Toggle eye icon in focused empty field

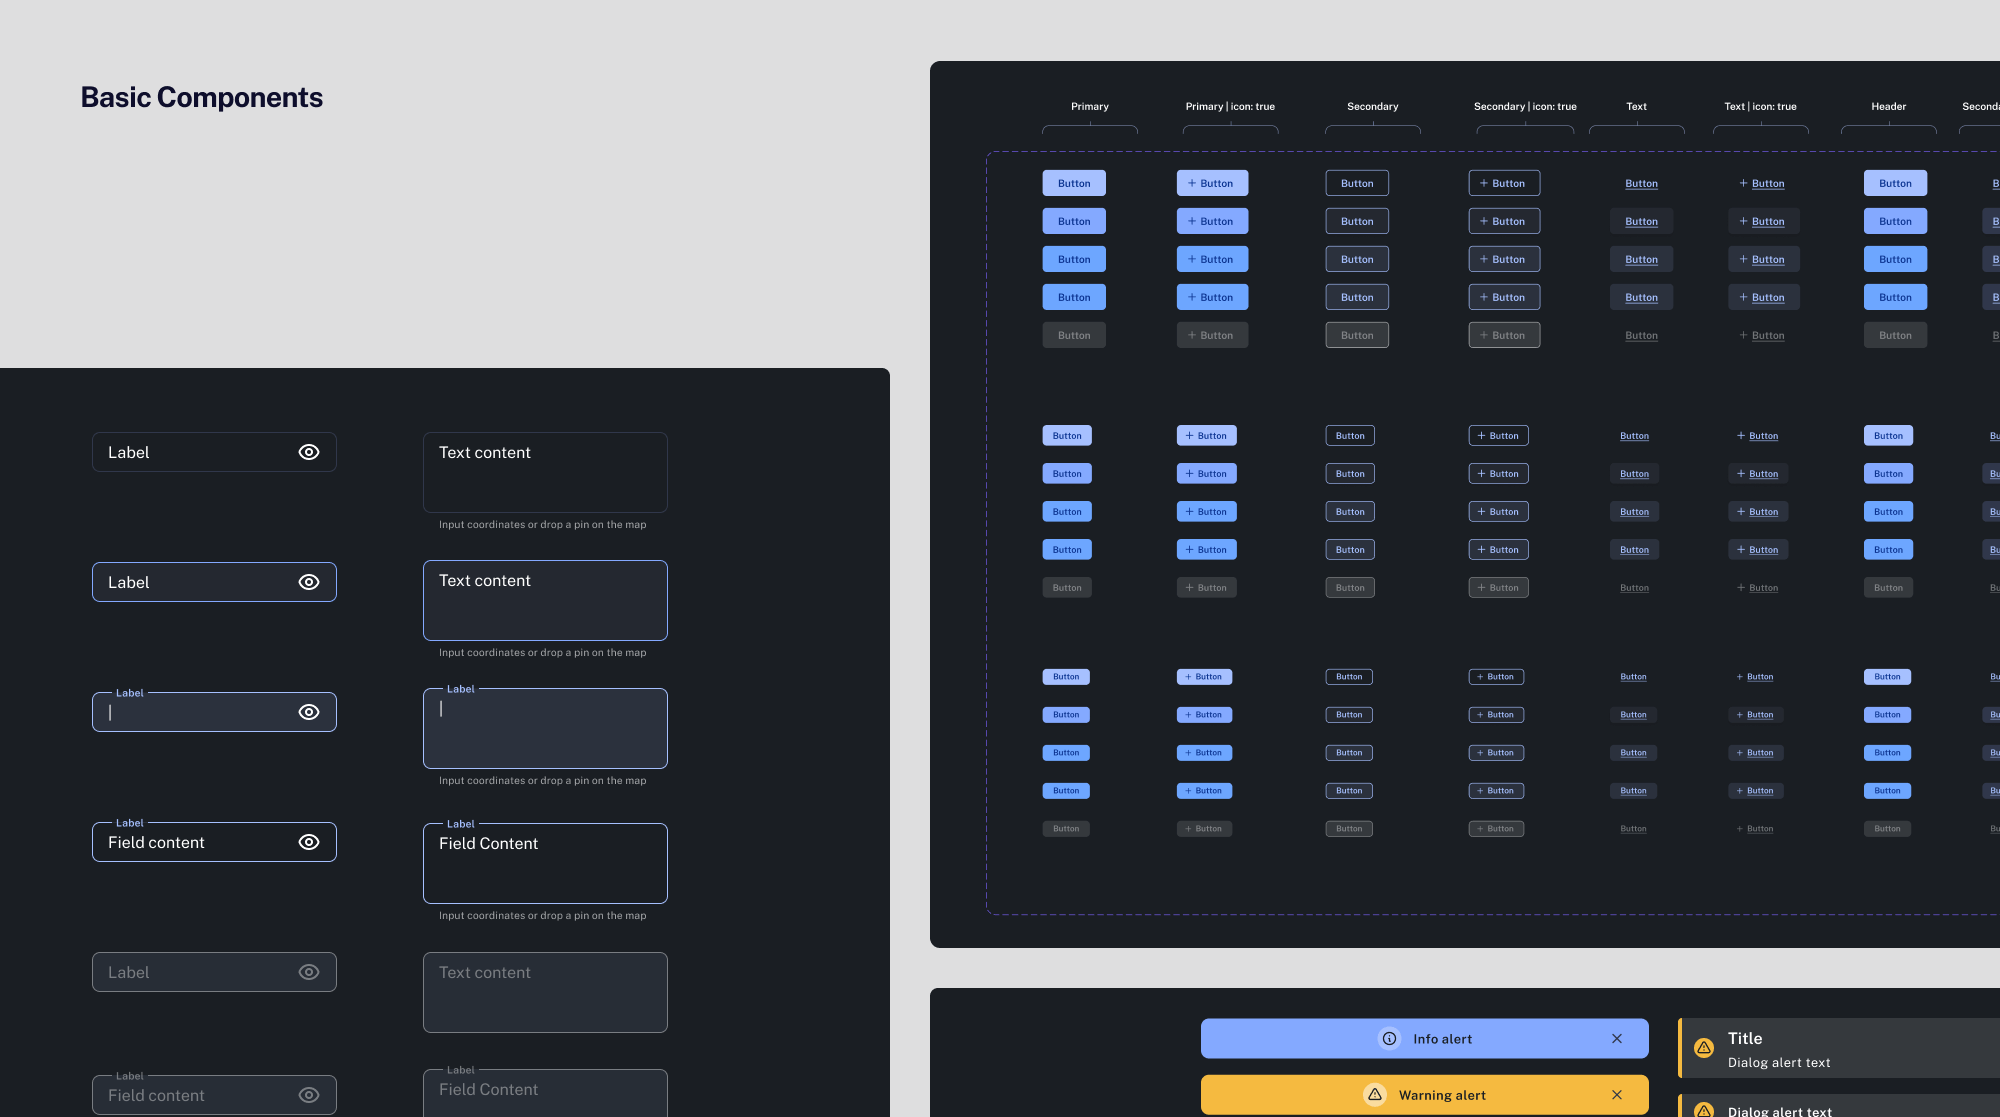pyautogui.click(x=309, y=712)
